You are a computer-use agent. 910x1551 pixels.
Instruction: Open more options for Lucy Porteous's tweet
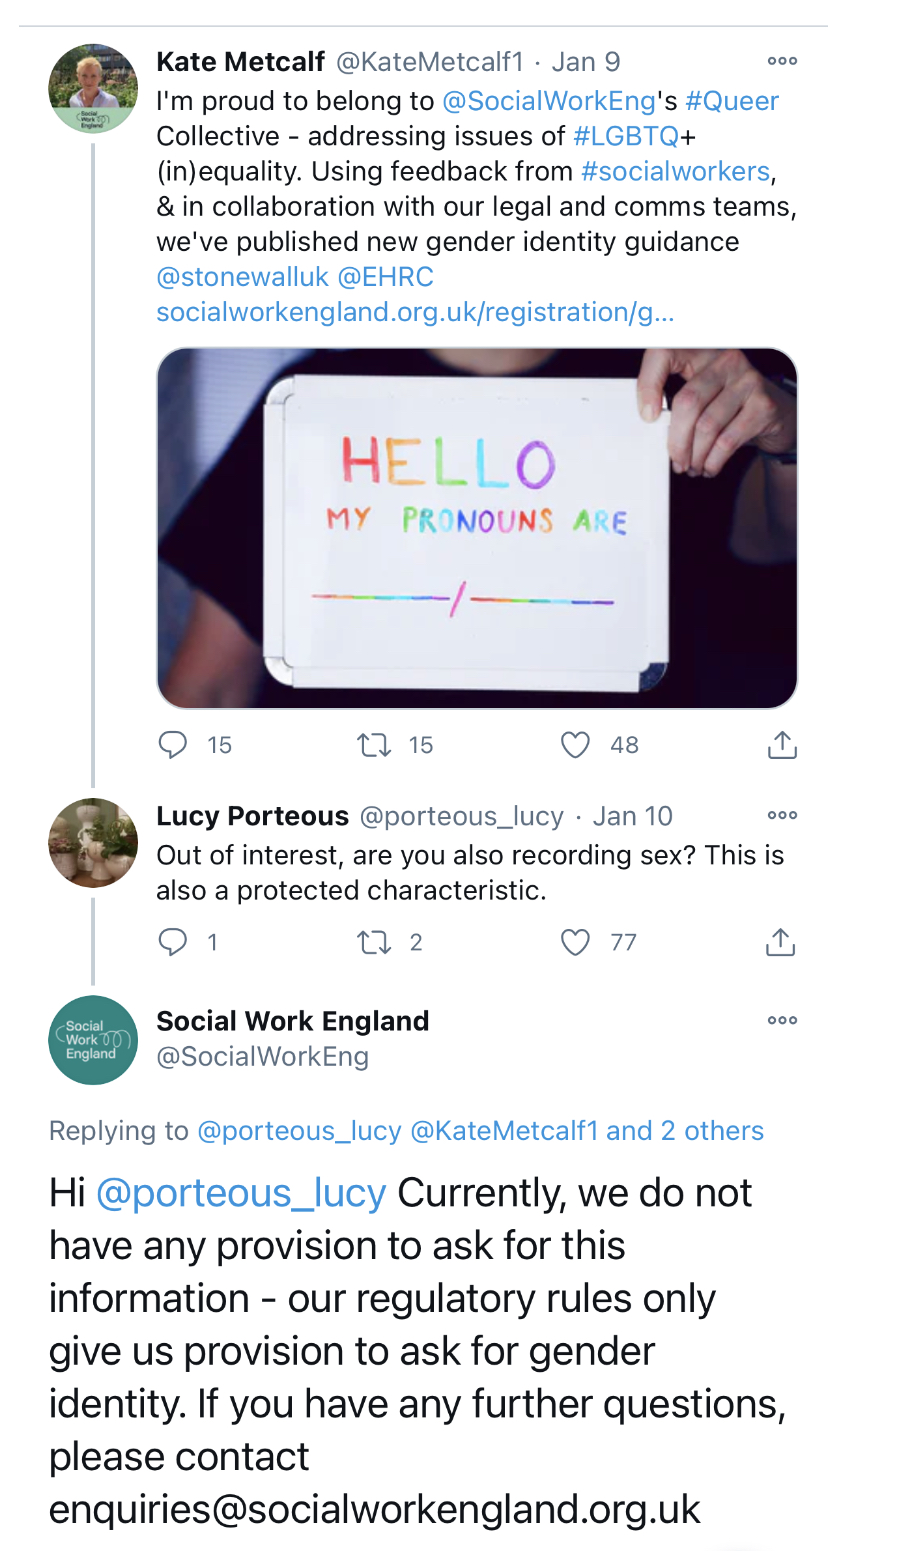782,816
